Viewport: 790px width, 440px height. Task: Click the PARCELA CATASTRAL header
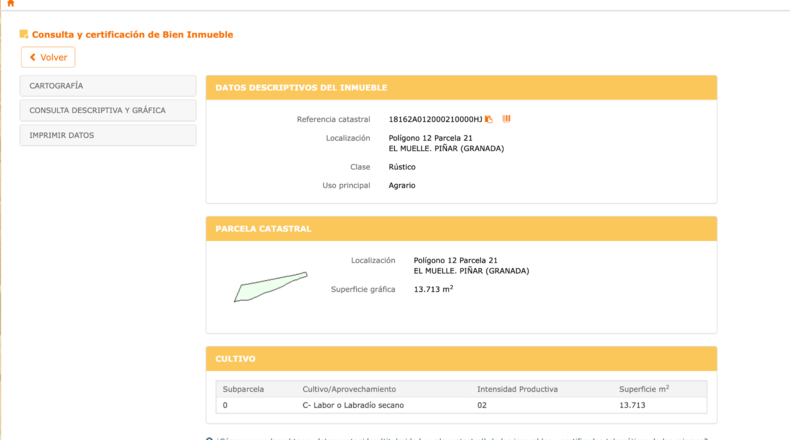tap(461, 229)
